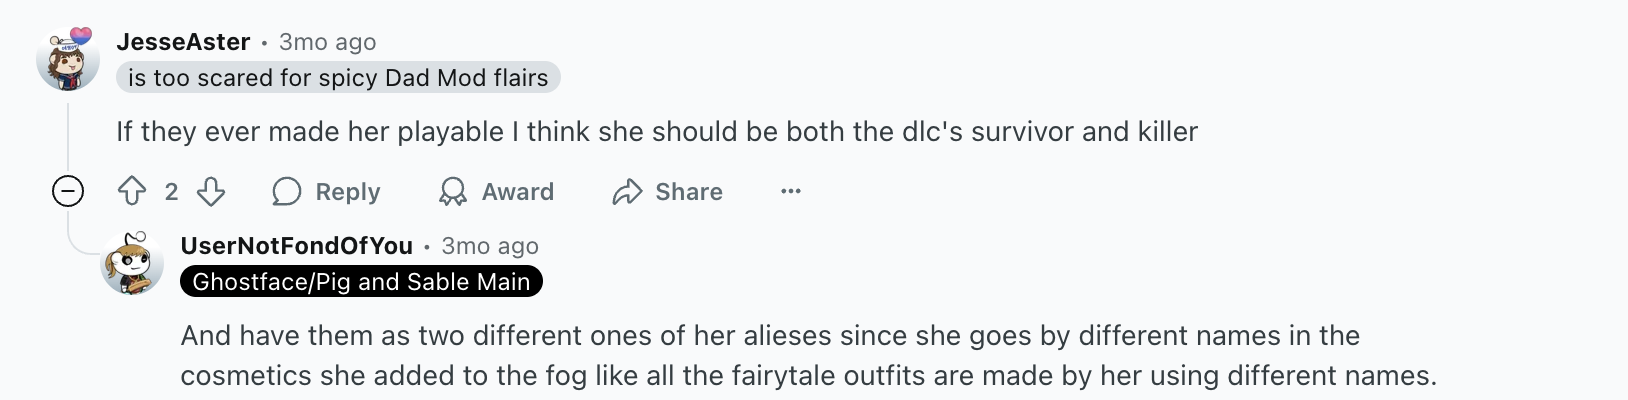Reply to JesseAster's comment
The height and width of the screenshot is (400, 1628).
[x=327, y=191]
